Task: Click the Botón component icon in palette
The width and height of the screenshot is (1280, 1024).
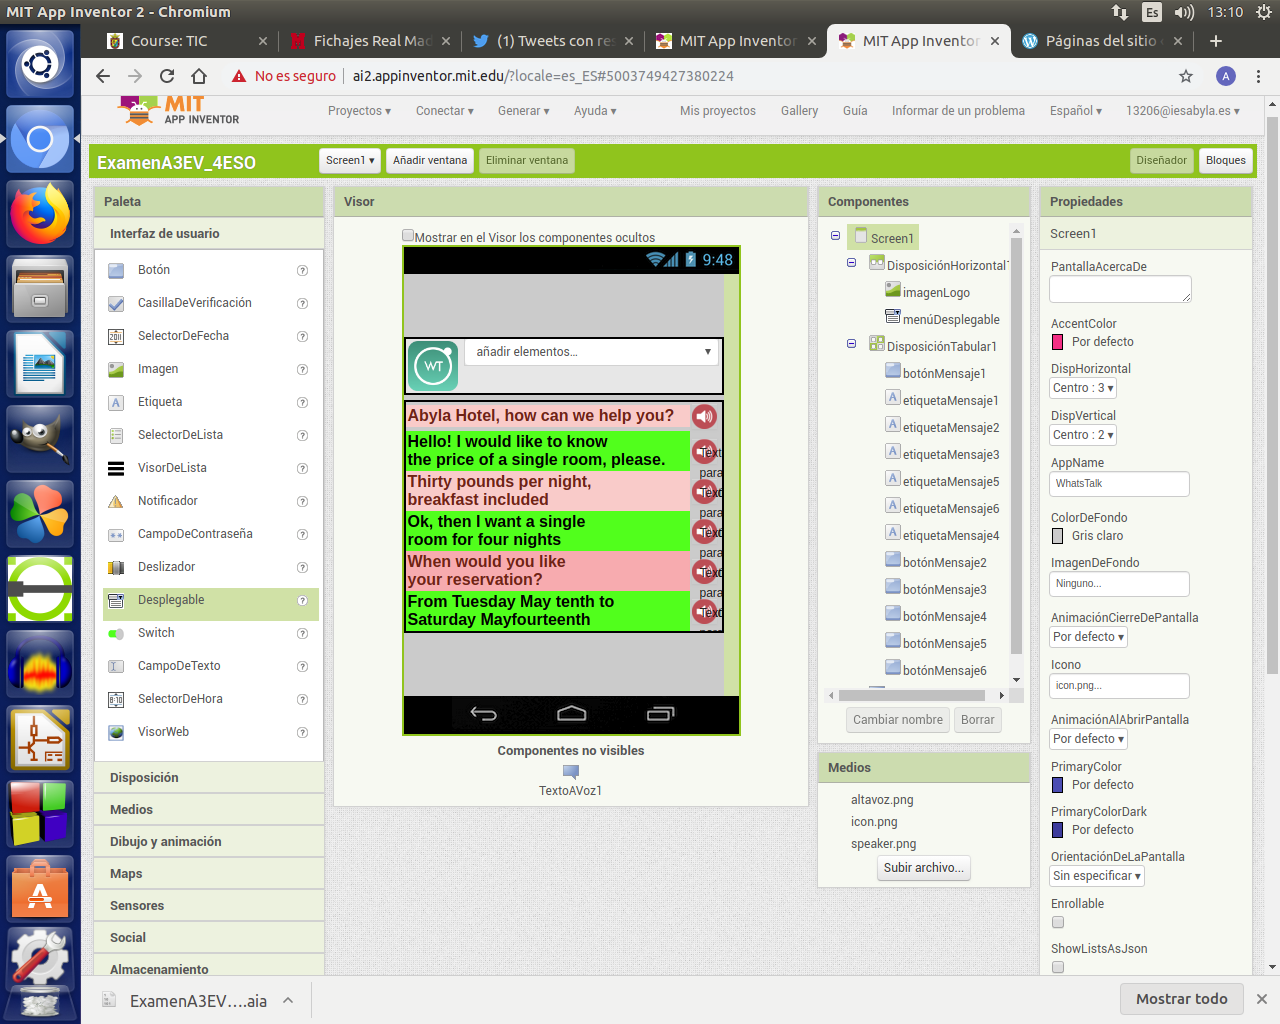Action: (x=116, y=271)
